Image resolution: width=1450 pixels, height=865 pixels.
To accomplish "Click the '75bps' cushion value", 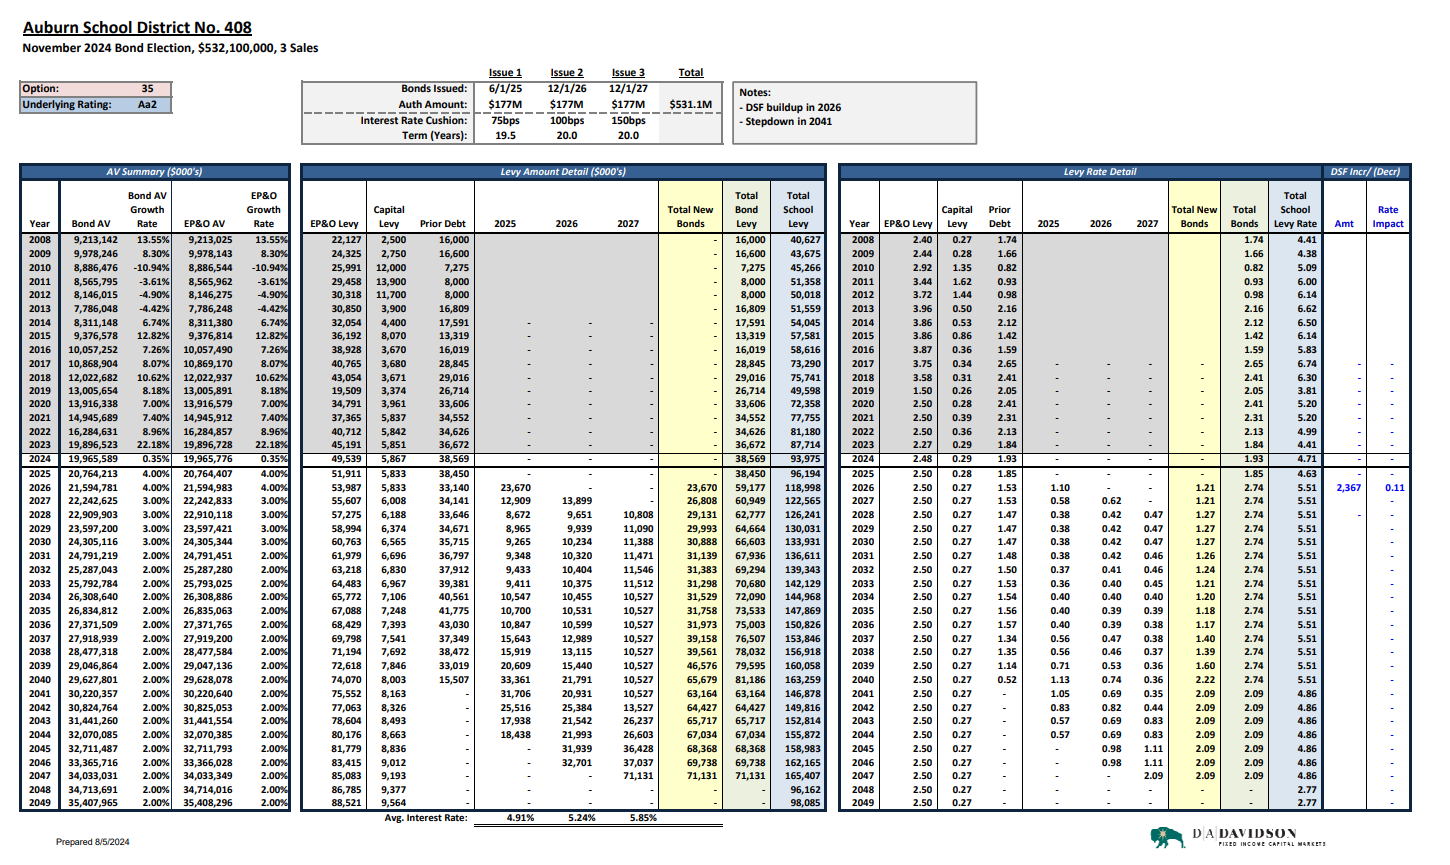I will pyautogui.click(x=505, y=120).
